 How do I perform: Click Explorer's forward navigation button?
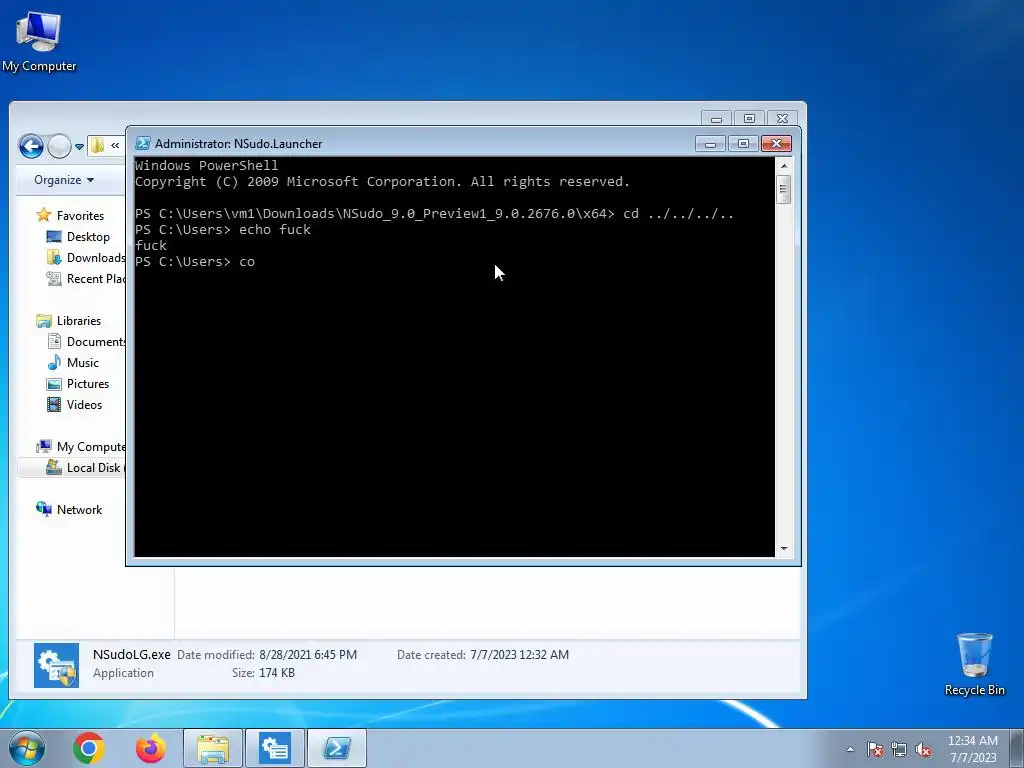coord(59,146)
